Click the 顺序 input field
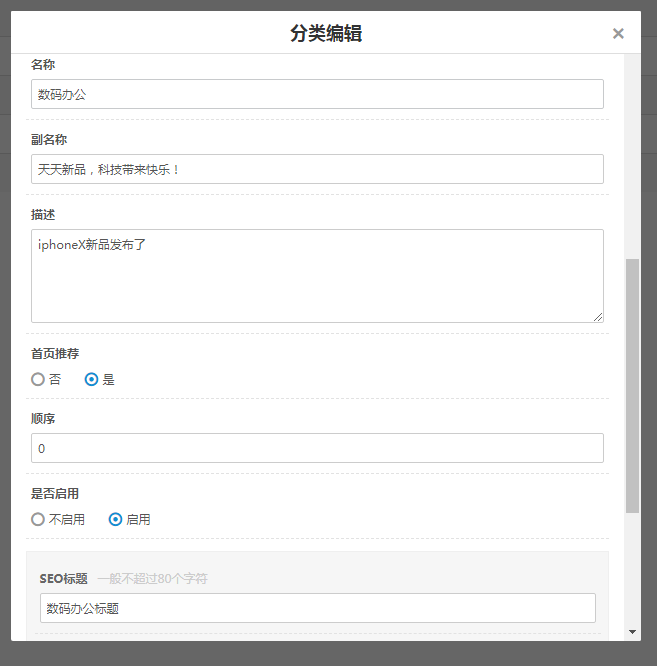 [x=317, y=448]
